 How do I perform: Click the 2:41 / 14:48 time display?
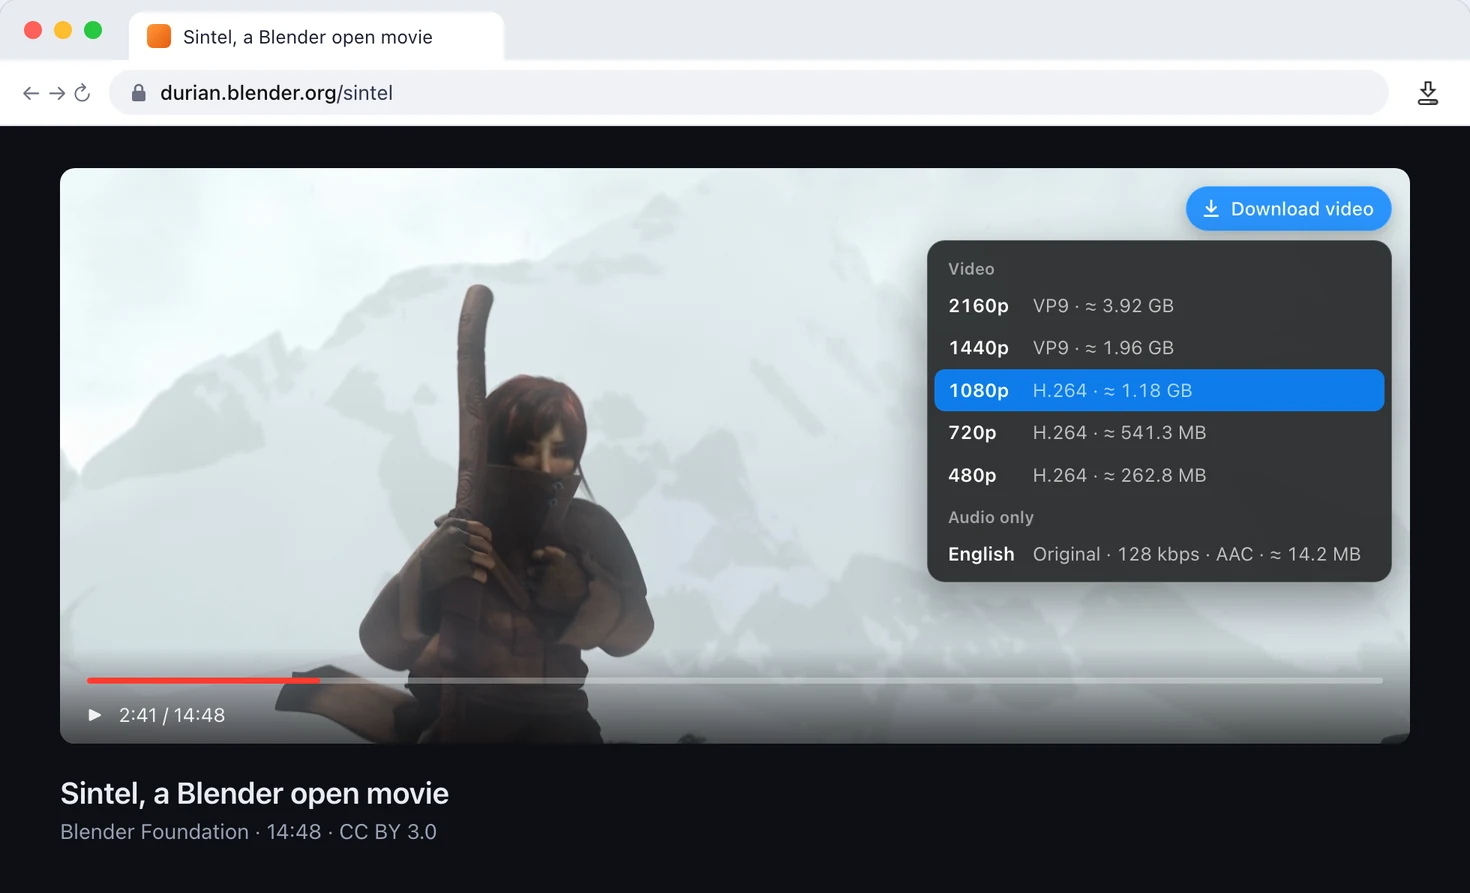pos(172,715)
